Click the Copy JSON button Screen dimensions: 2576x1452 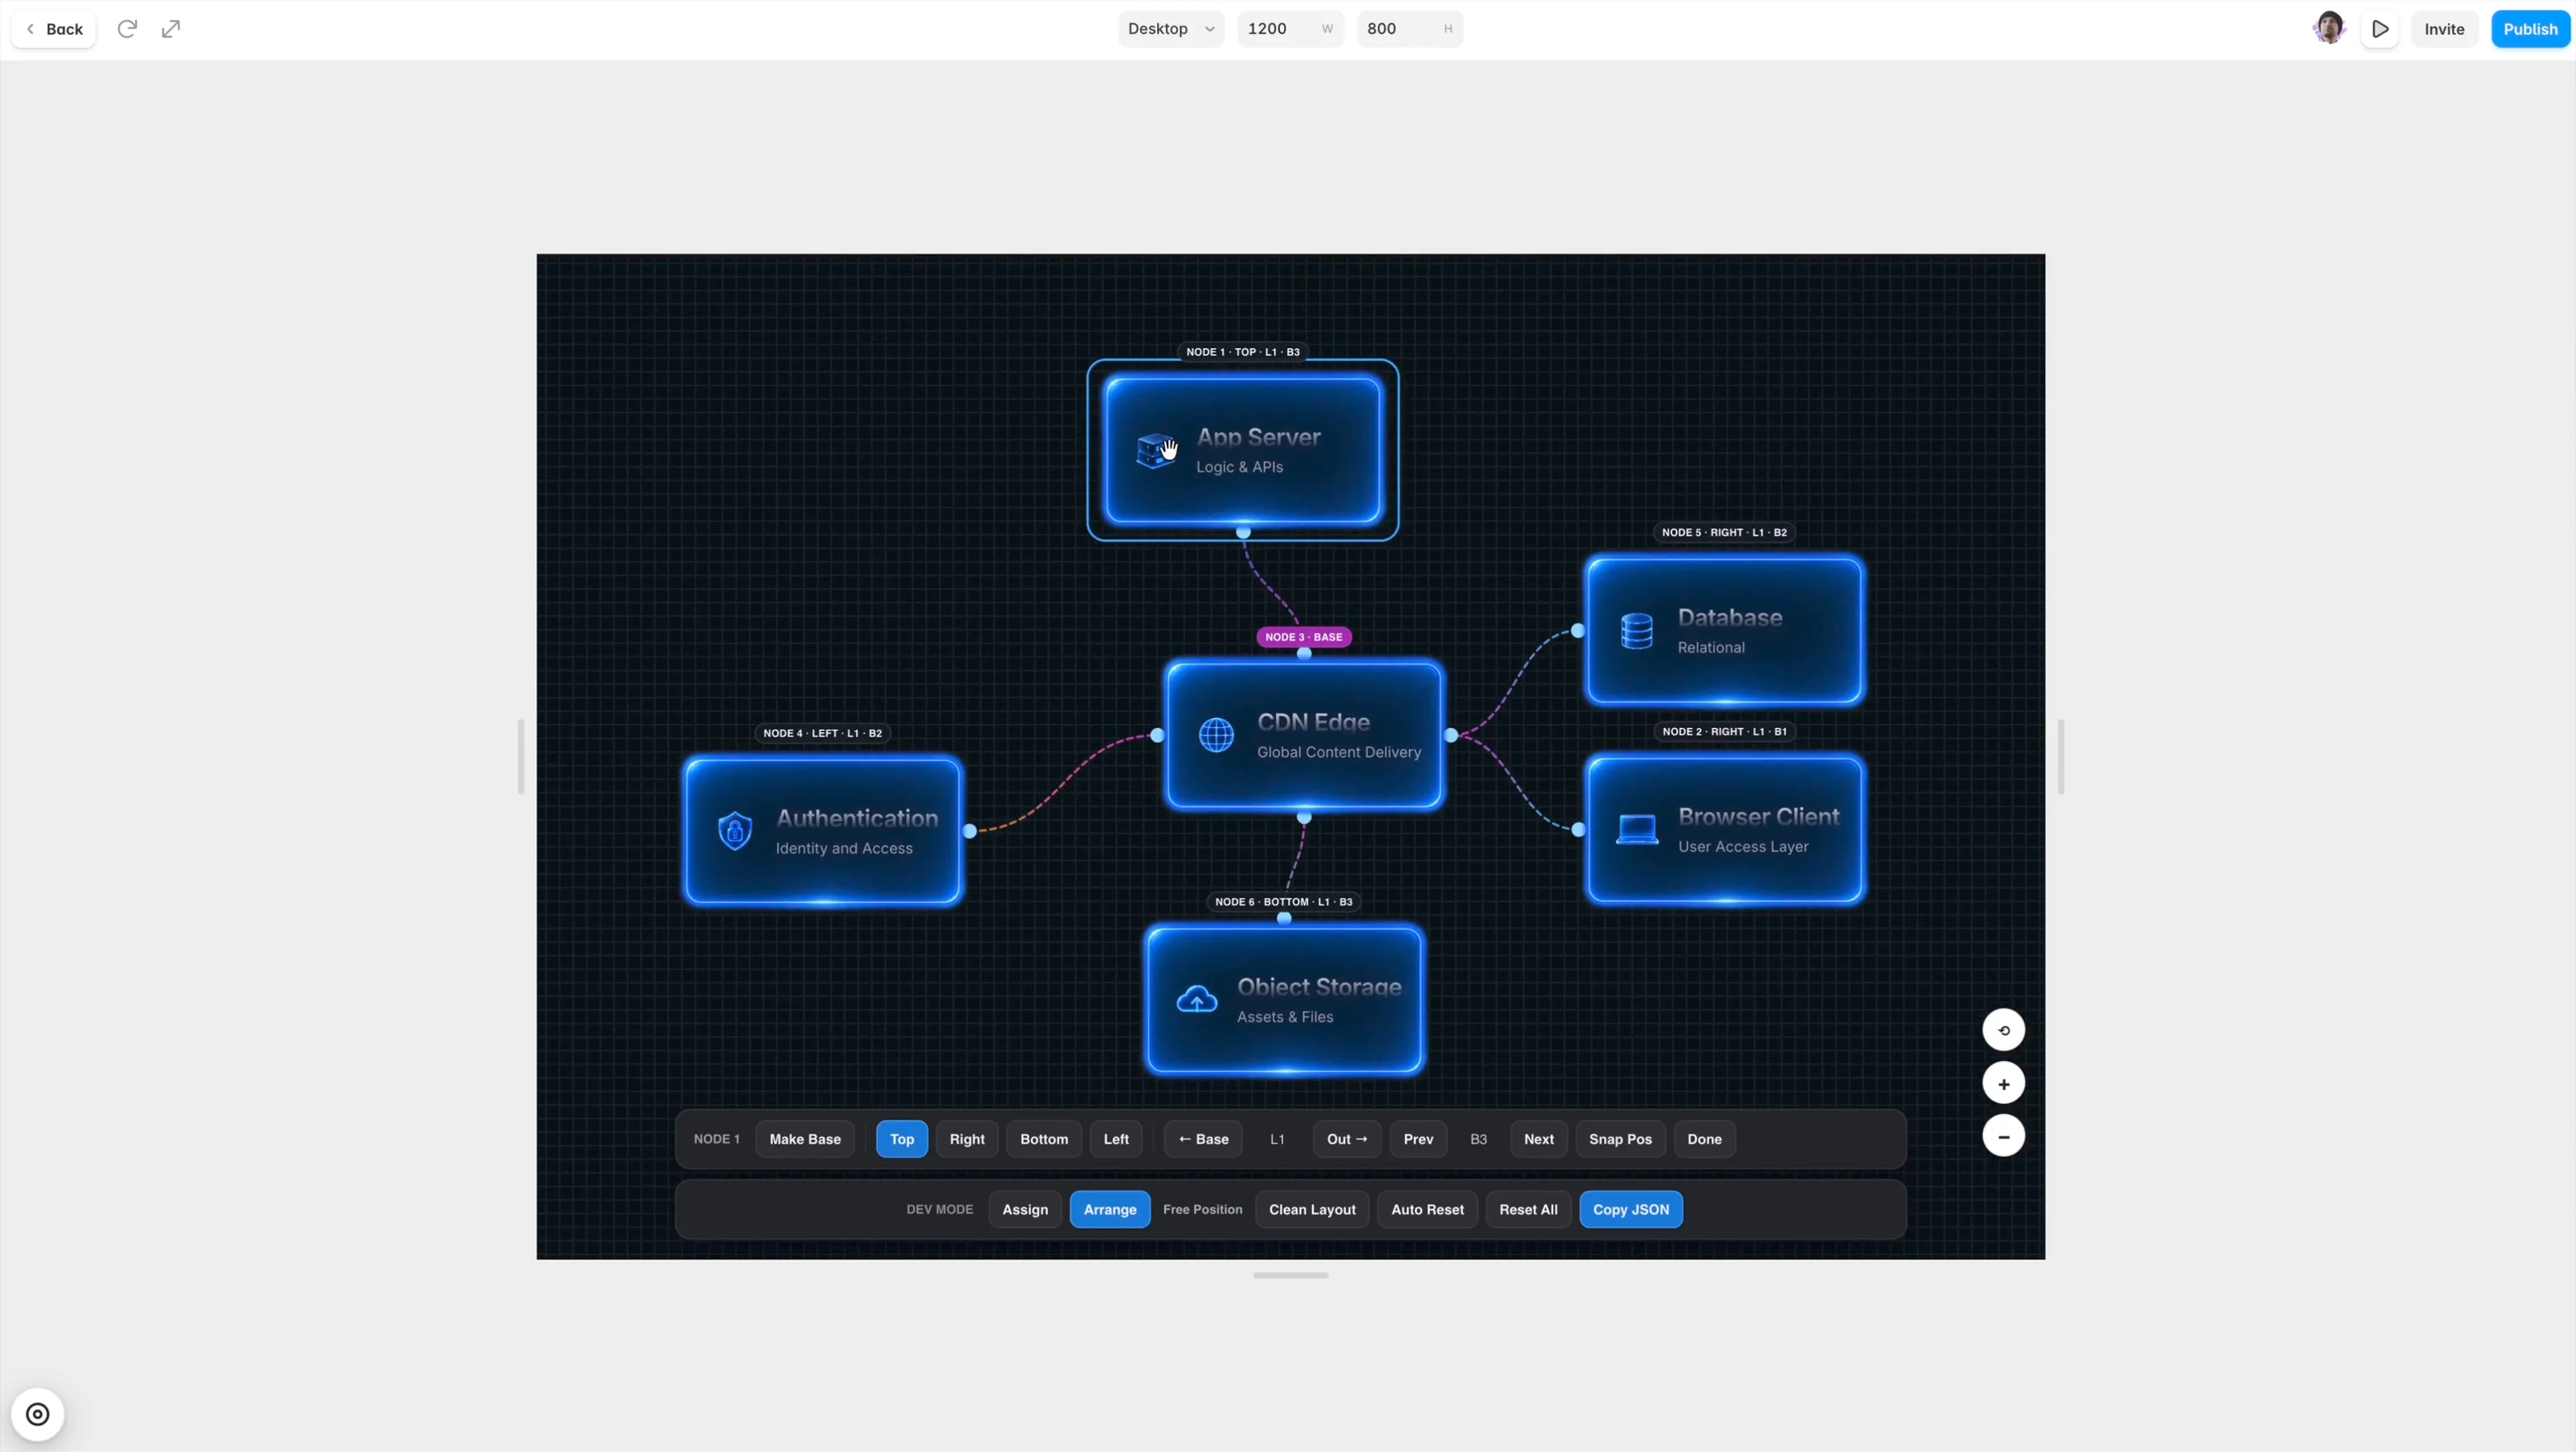[1631, 1209]
